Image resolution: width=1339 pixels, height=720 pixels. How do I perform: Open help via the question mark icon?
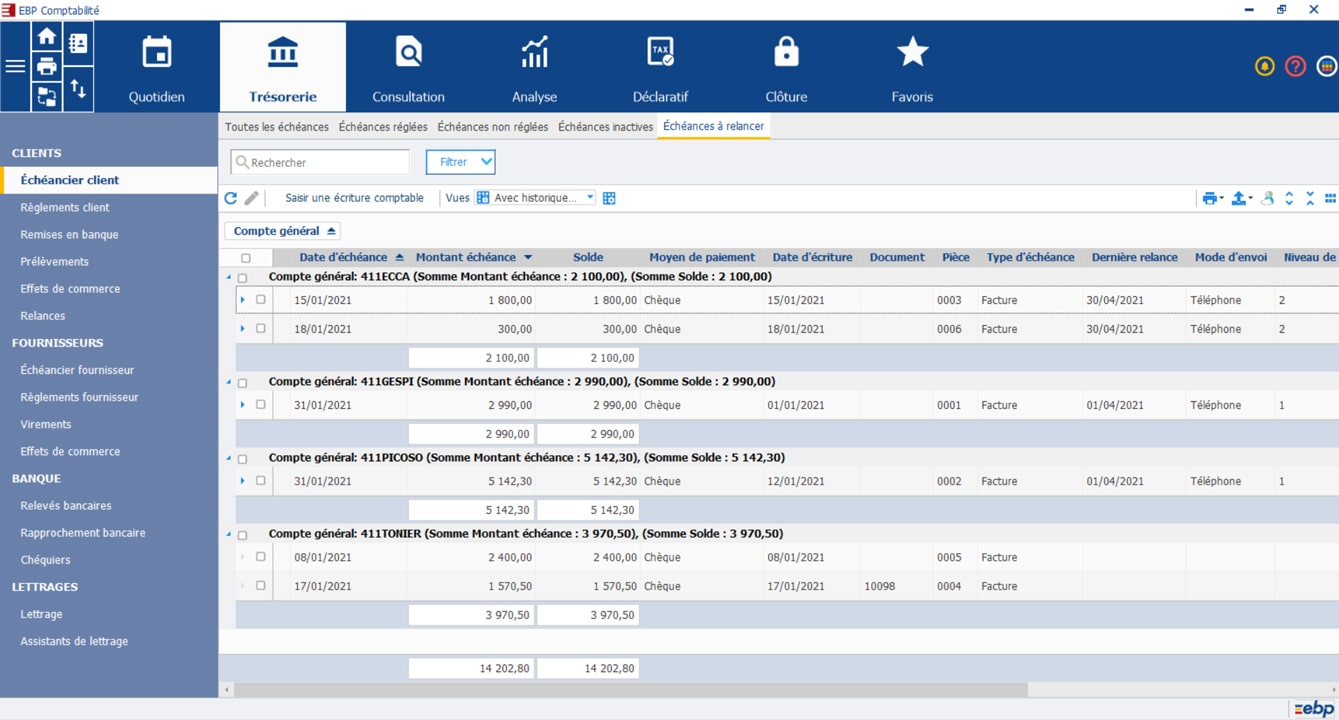click(x=1295, y=67)
